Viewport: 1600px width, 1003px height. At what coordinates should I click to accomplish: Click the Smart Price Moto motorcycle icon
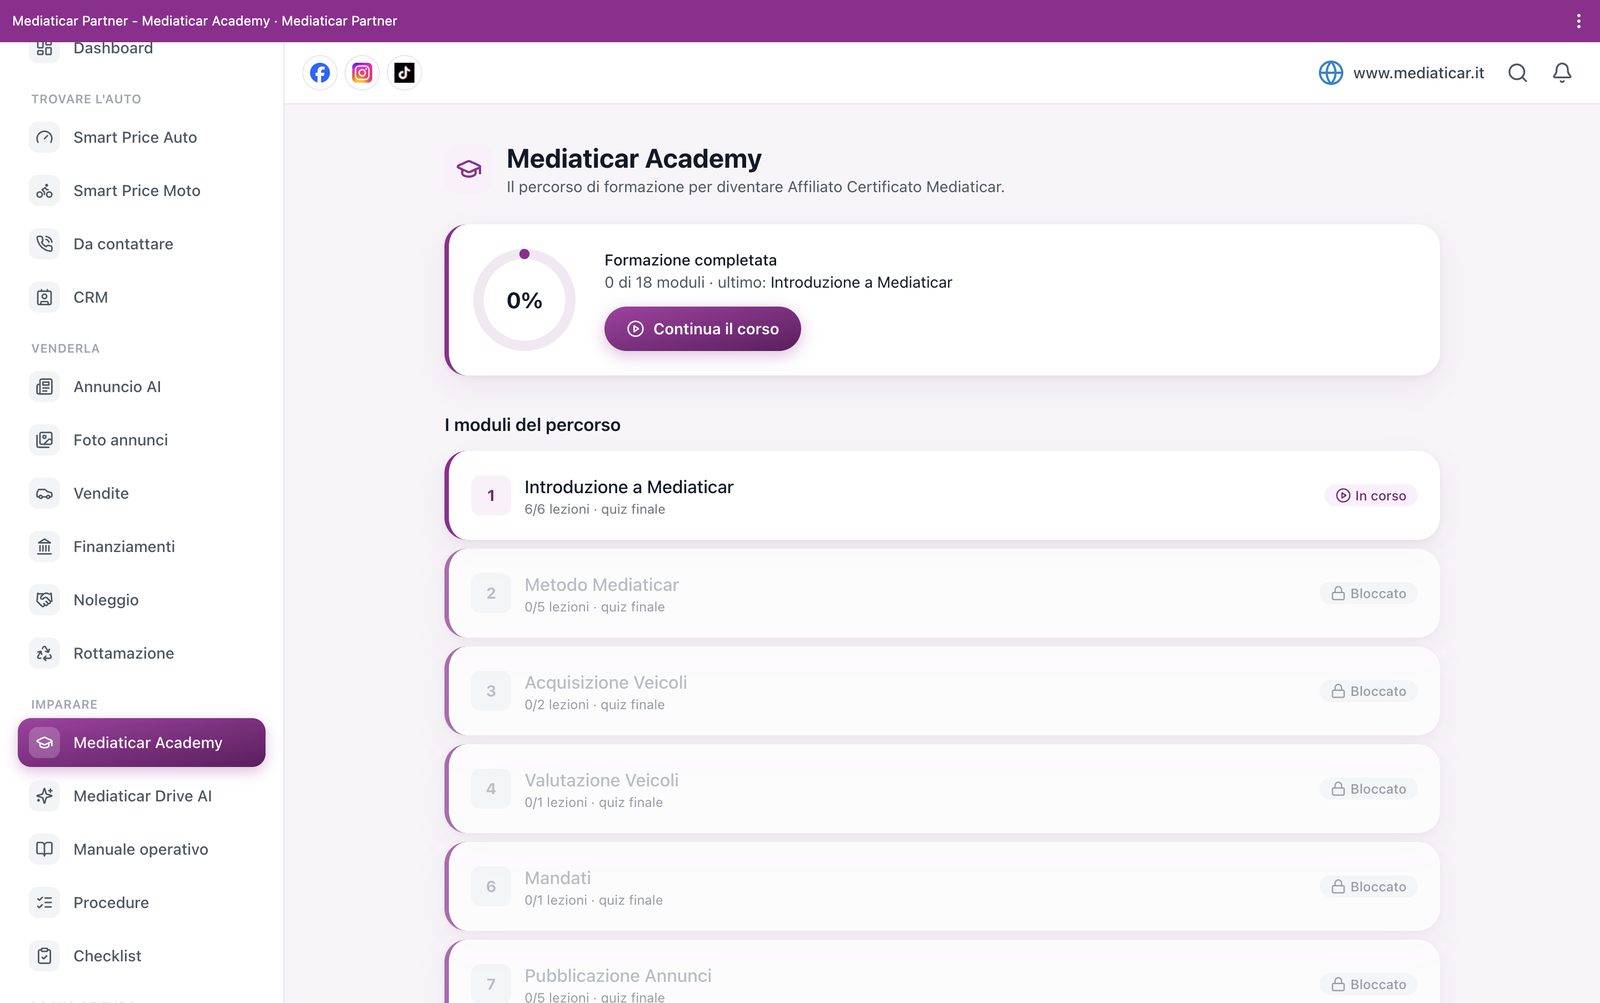45,191
